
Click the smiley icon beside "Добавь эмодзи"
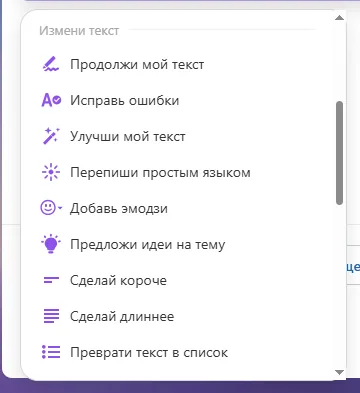51,208
